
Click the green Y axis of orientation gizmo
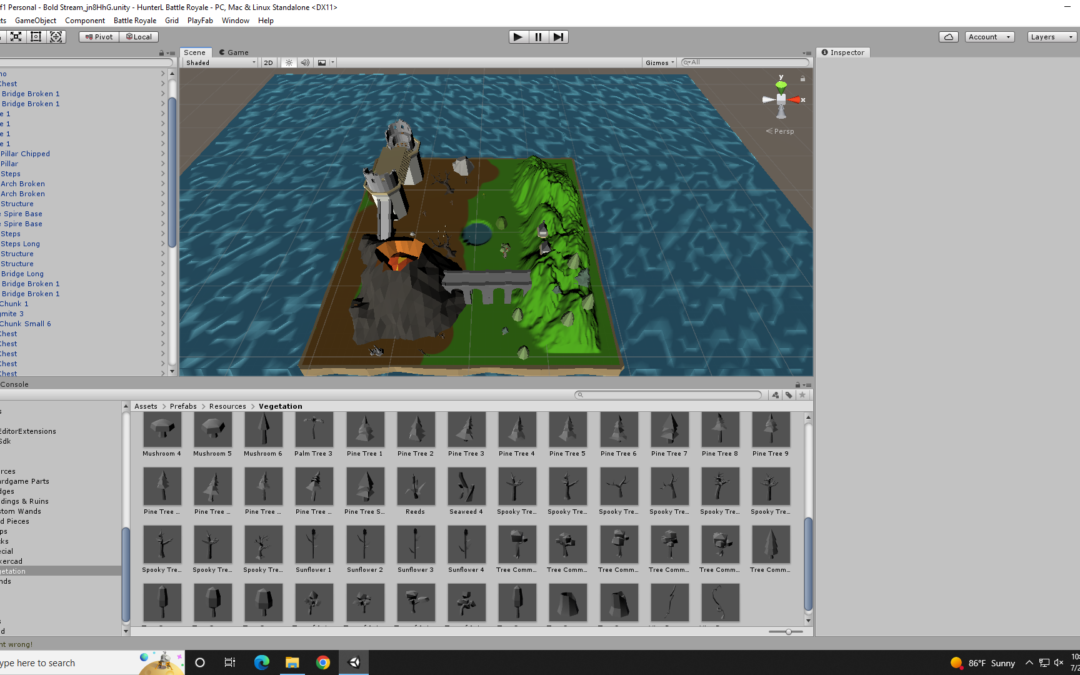[x=781, y=84]
